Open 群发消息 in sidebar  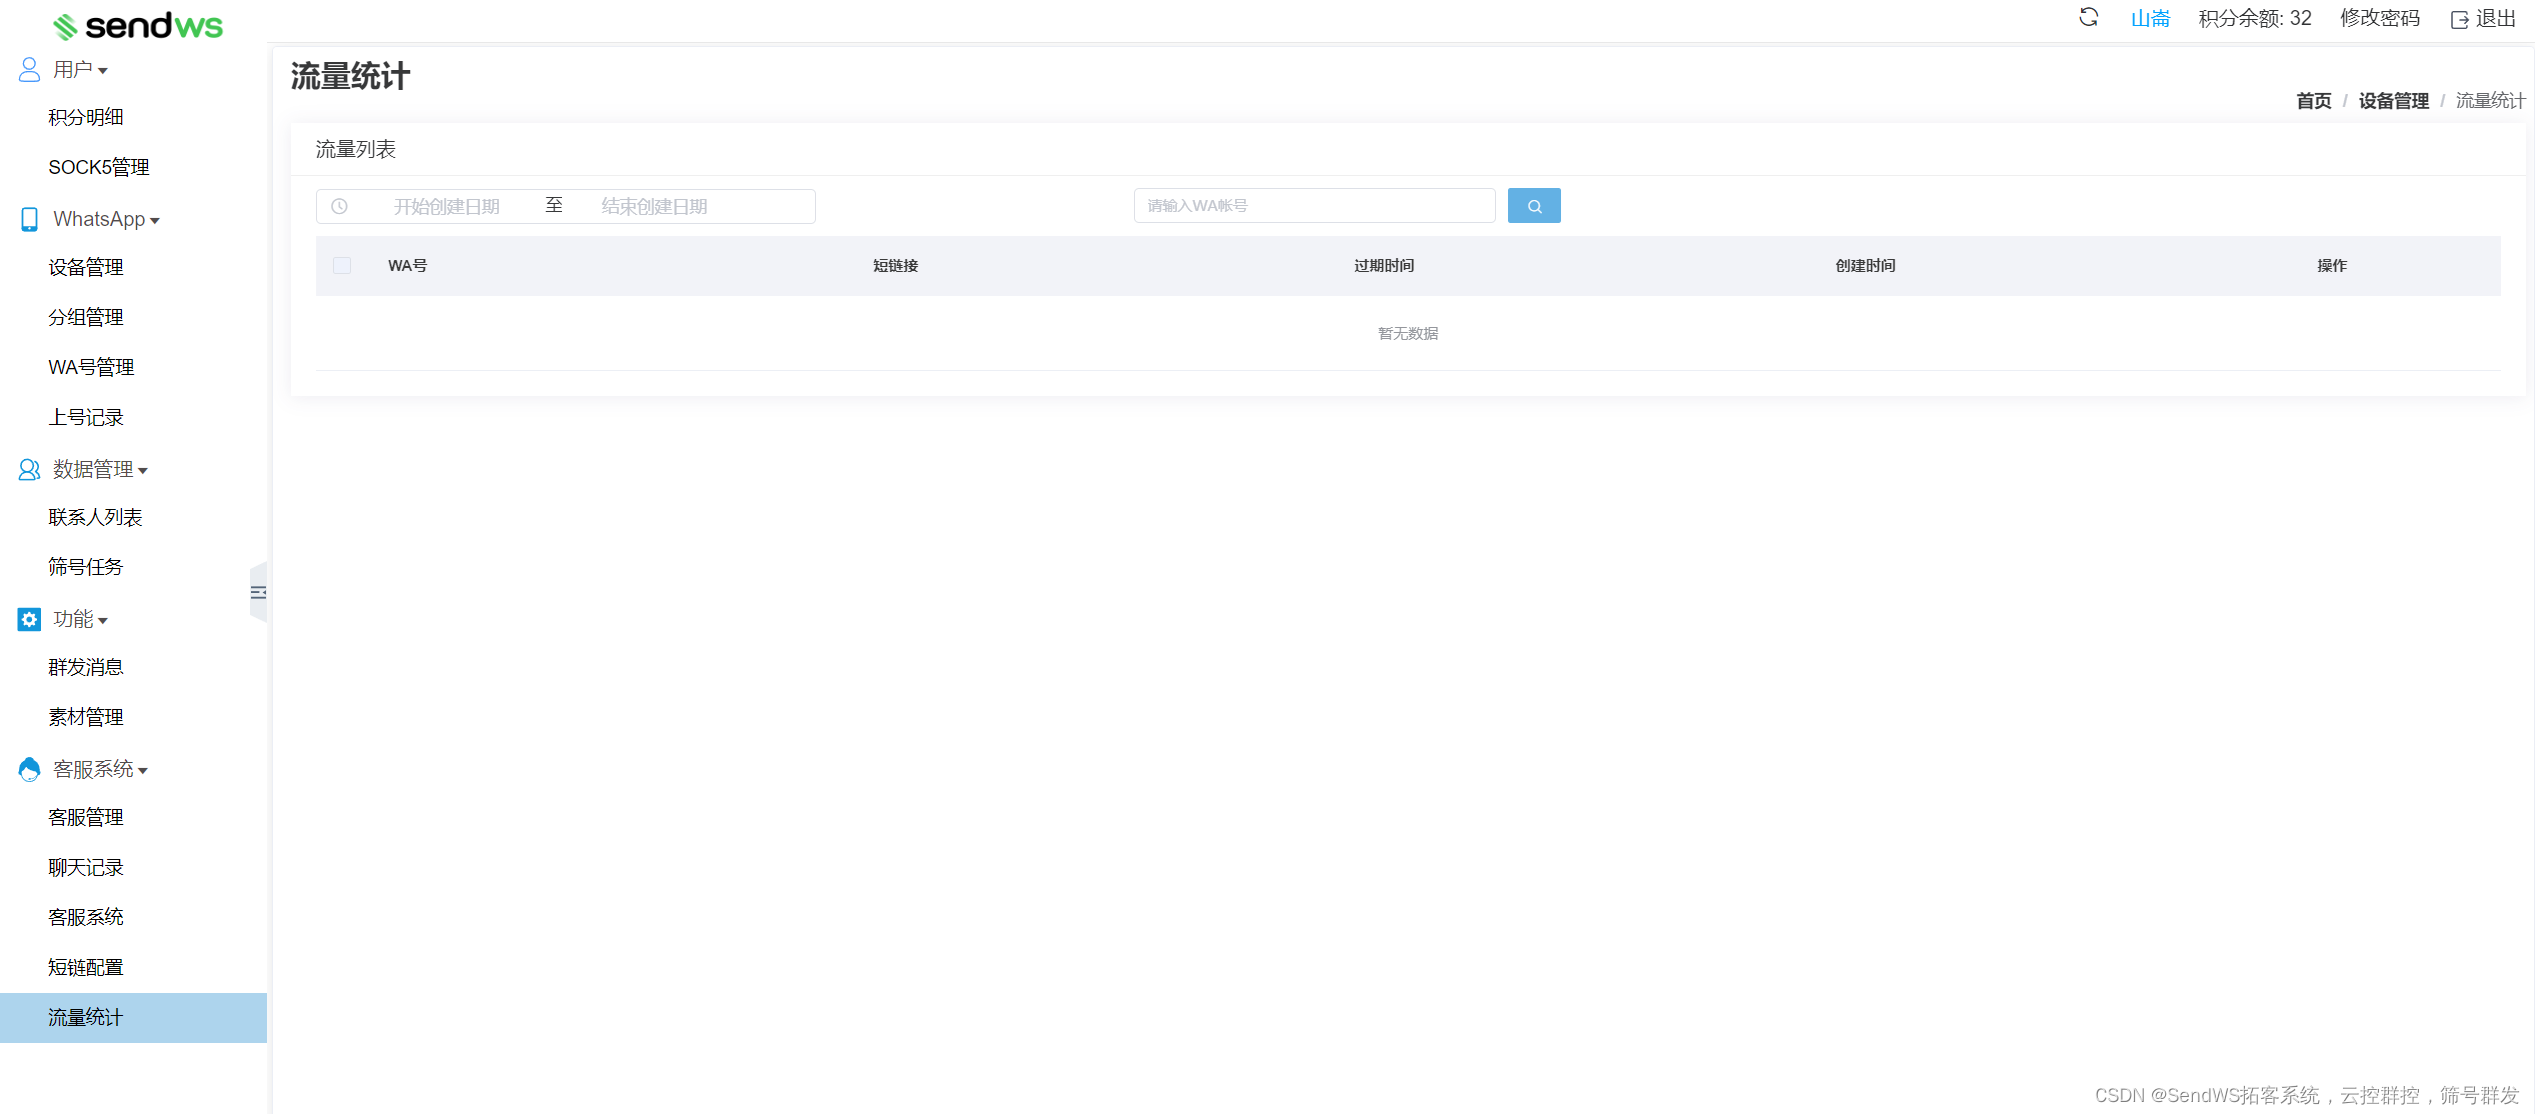86,667
